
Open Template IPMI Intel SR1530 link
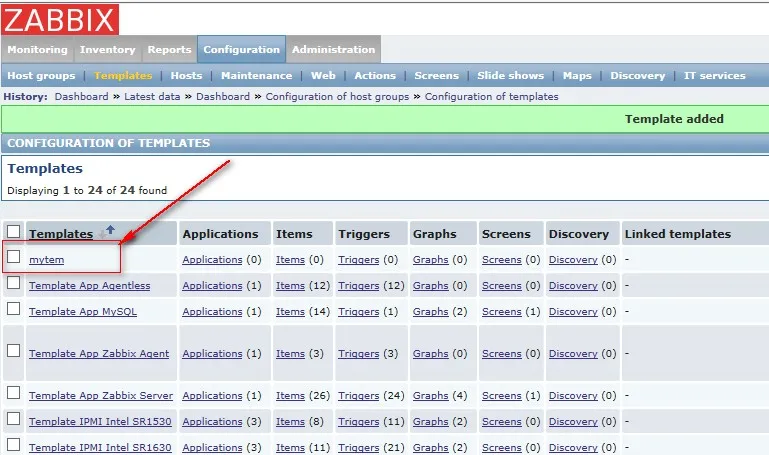101,422
